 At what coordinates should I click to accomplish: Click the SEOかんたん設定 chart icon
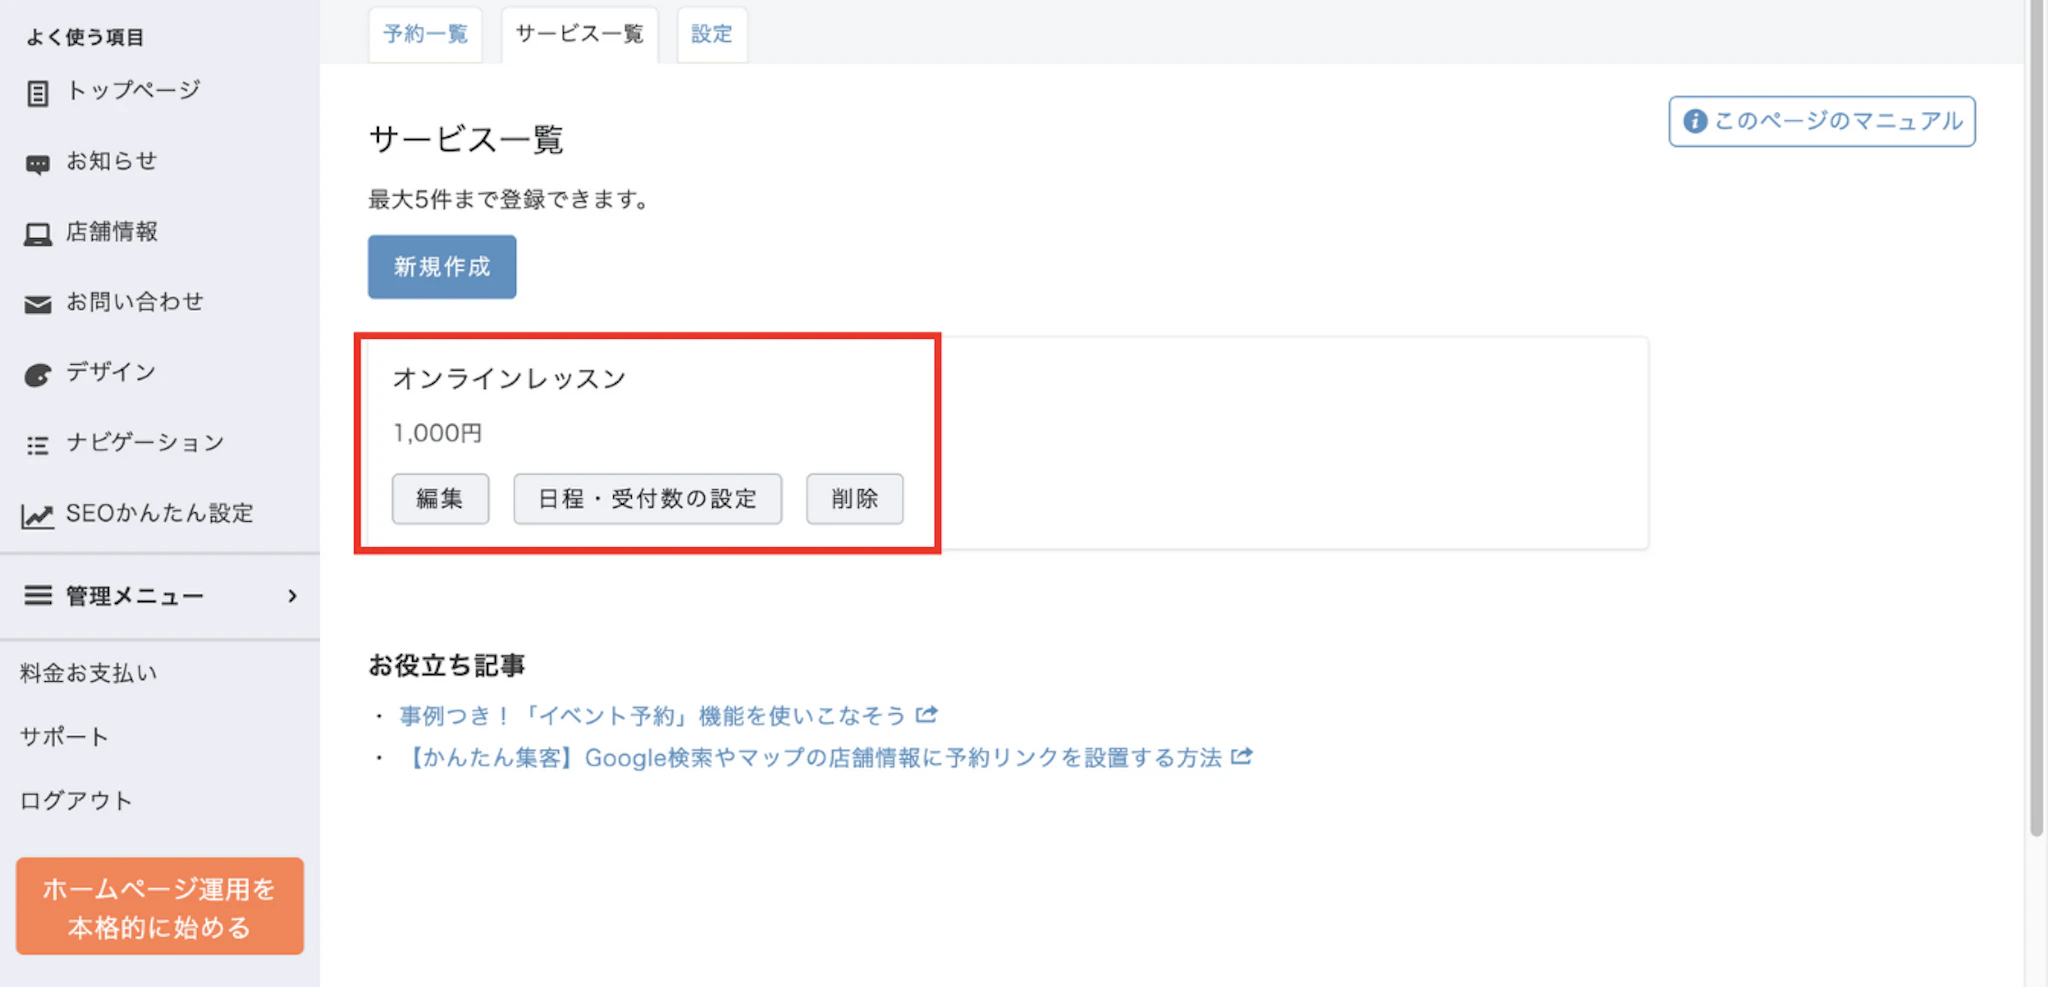[x=38, y=516]
